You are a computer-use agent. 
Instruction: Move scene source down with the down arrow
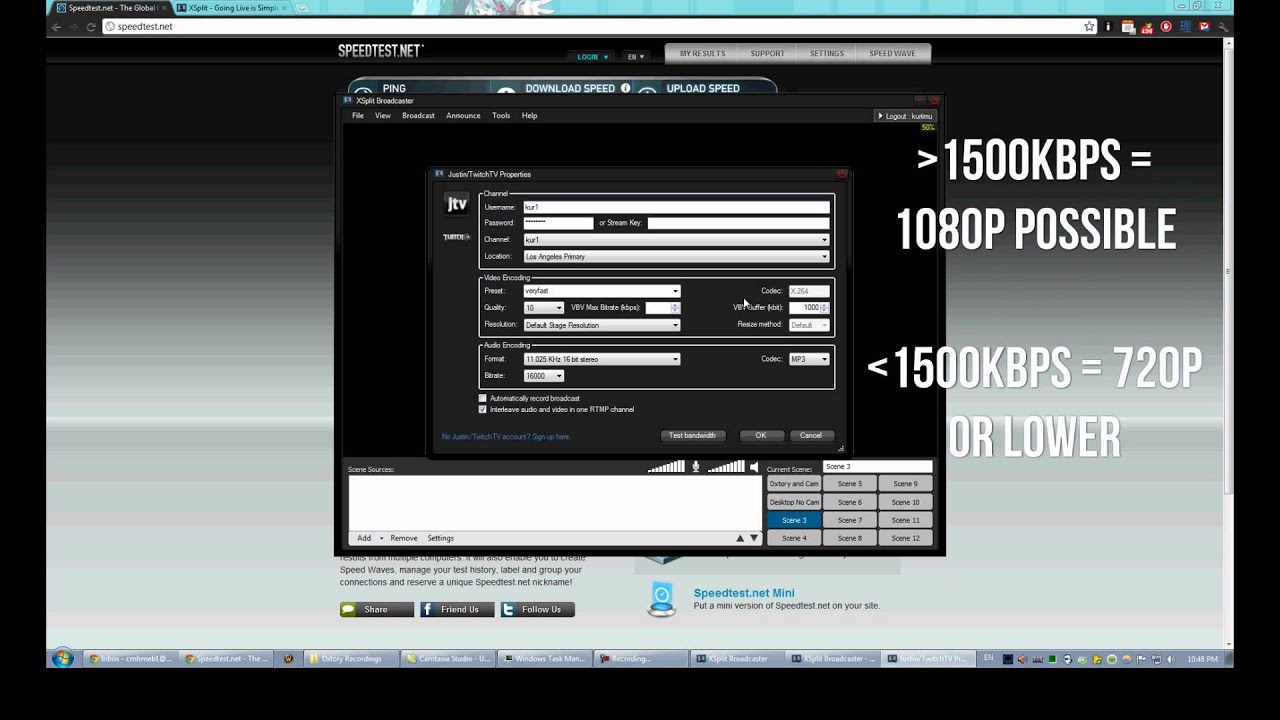pyautogui.click(x=754, y=538)
